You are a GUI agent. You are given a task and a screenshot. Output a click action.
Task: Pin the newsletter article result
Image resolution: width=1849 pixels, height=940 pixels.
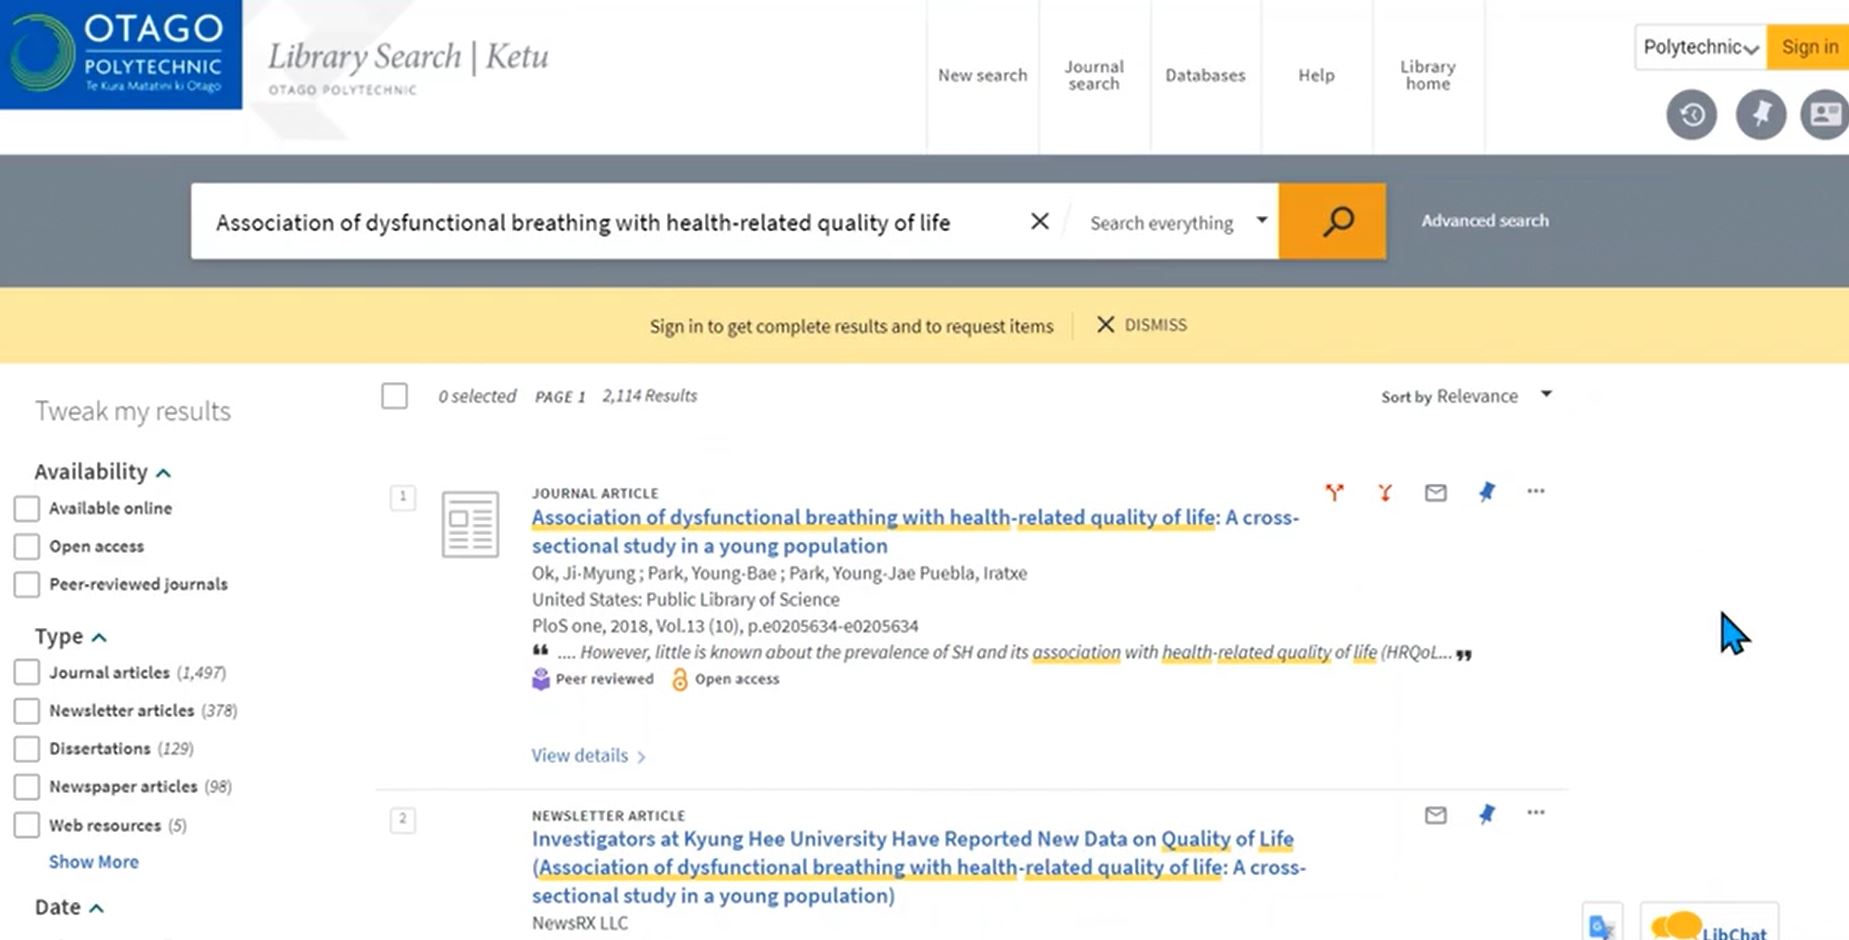point(1487,815)
